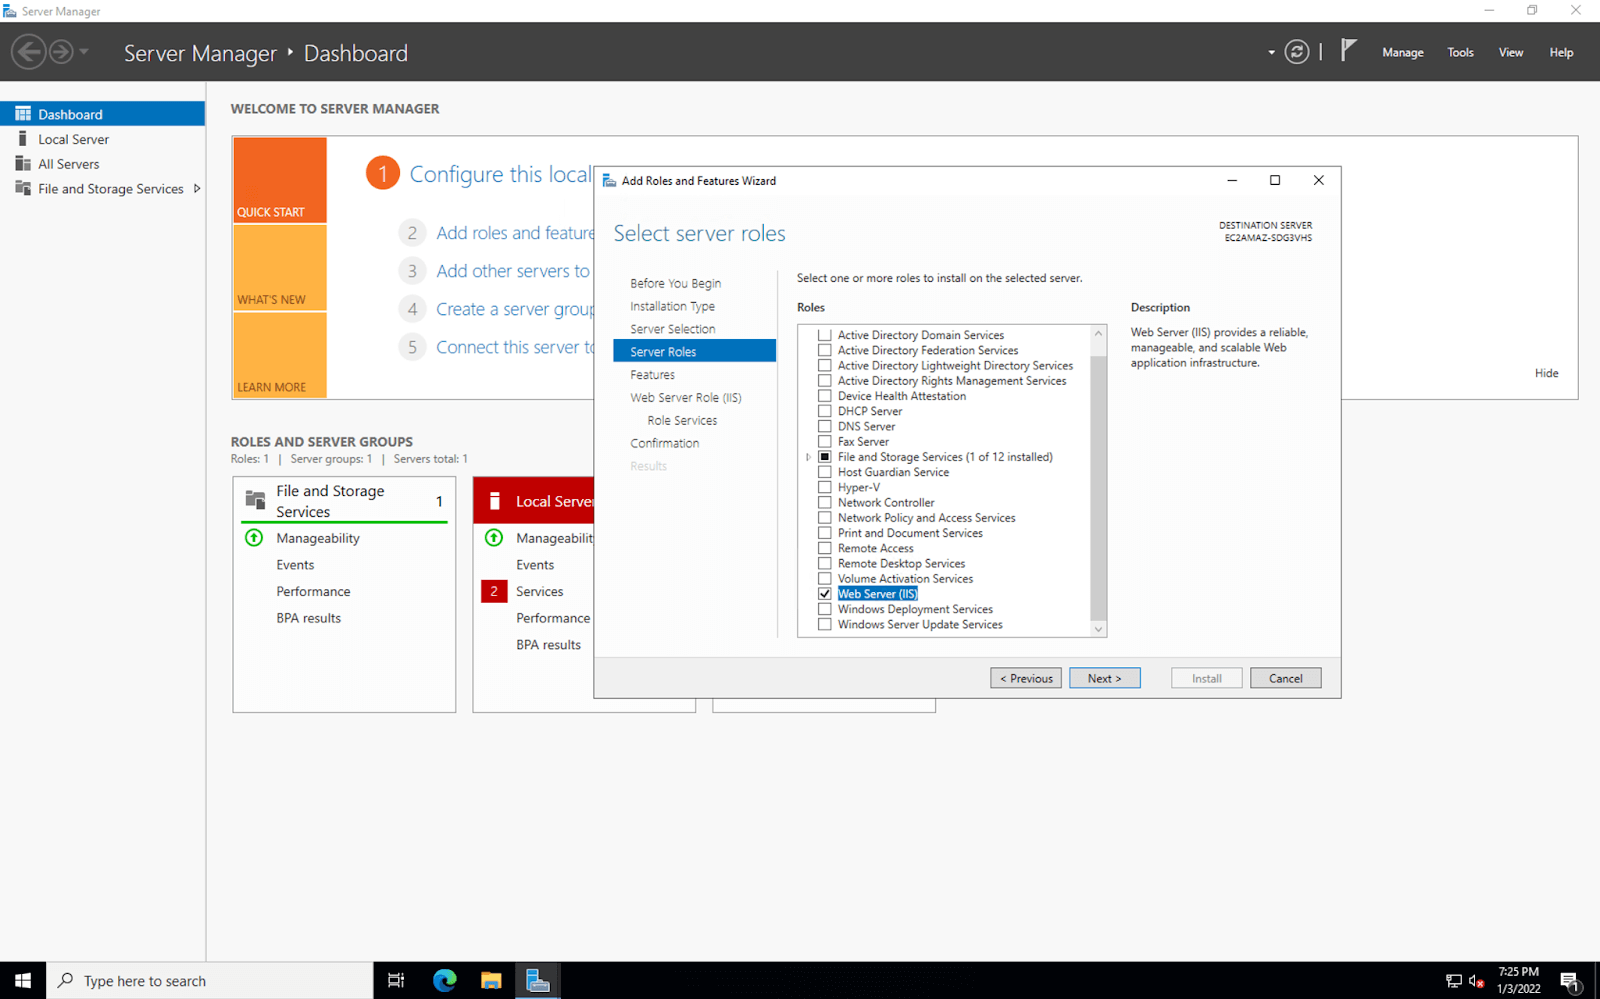Open Task View on the taskbar
The width and height of the screenshot is (1600, 999).
pos(396,981)
